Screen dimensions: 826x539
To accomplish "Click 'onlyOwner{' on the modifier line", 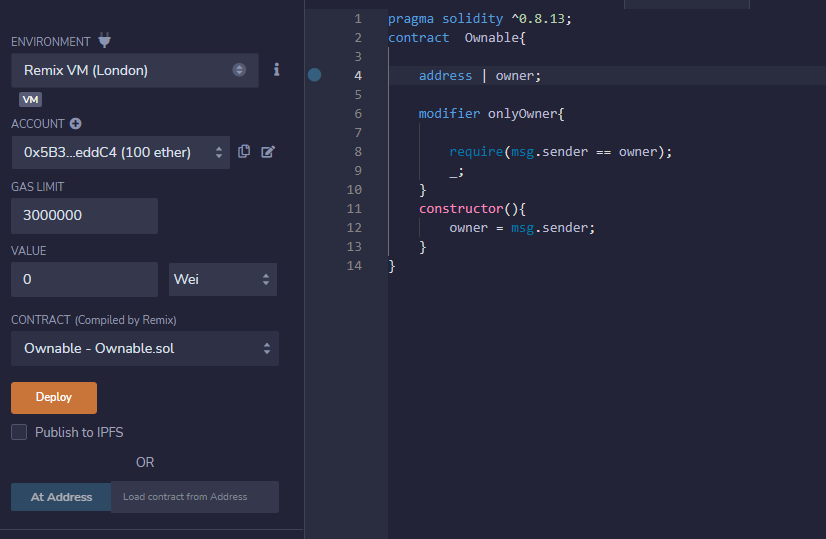I will tap(526, 114).
